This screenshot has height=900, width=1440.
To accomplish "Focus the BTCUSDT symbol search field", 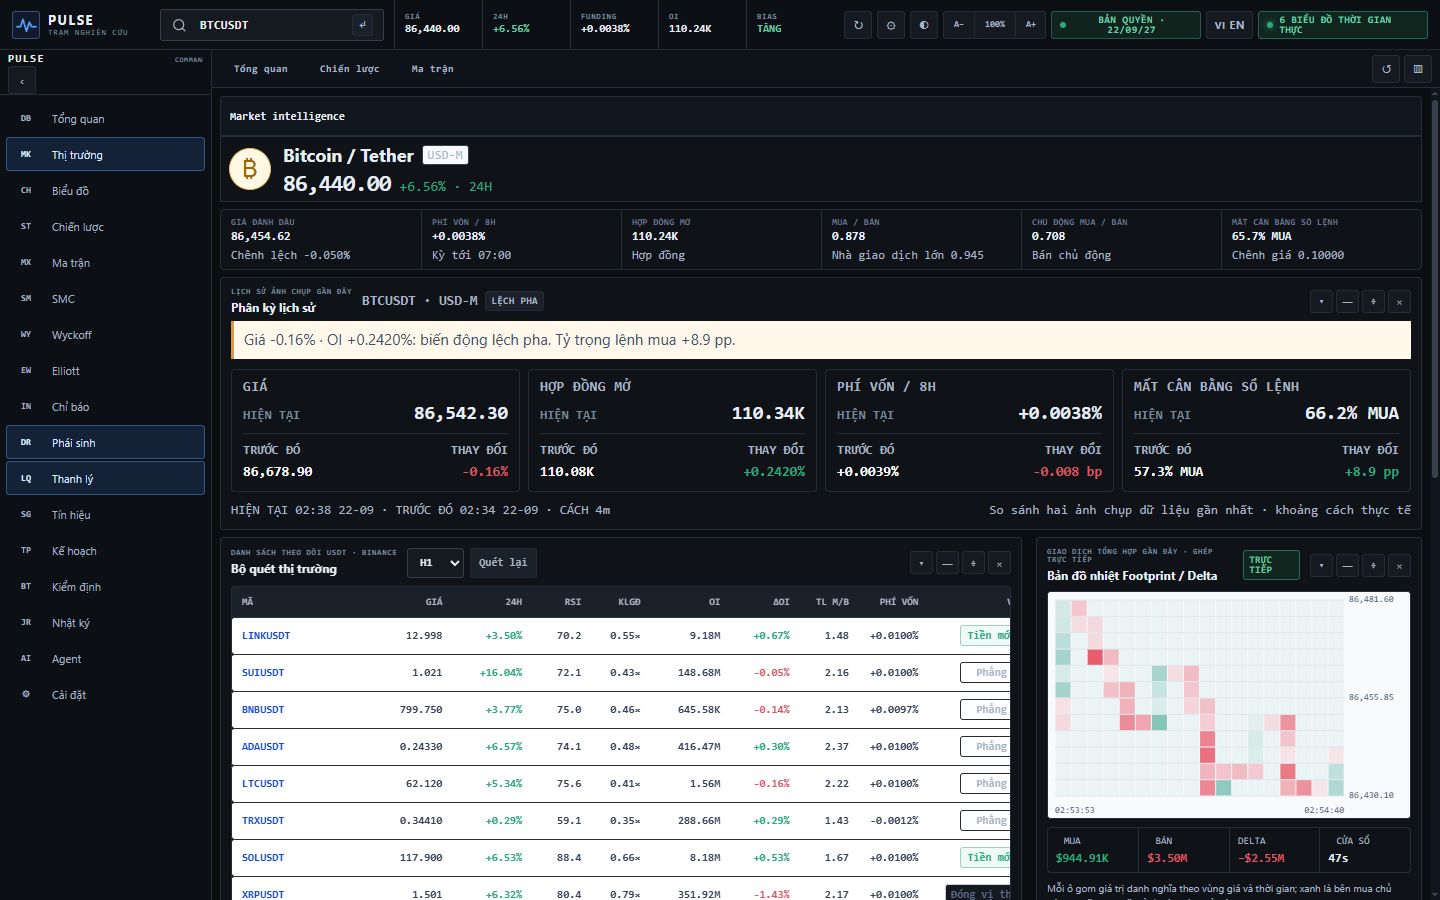I will pyautogui.click(x=271, y=25).
